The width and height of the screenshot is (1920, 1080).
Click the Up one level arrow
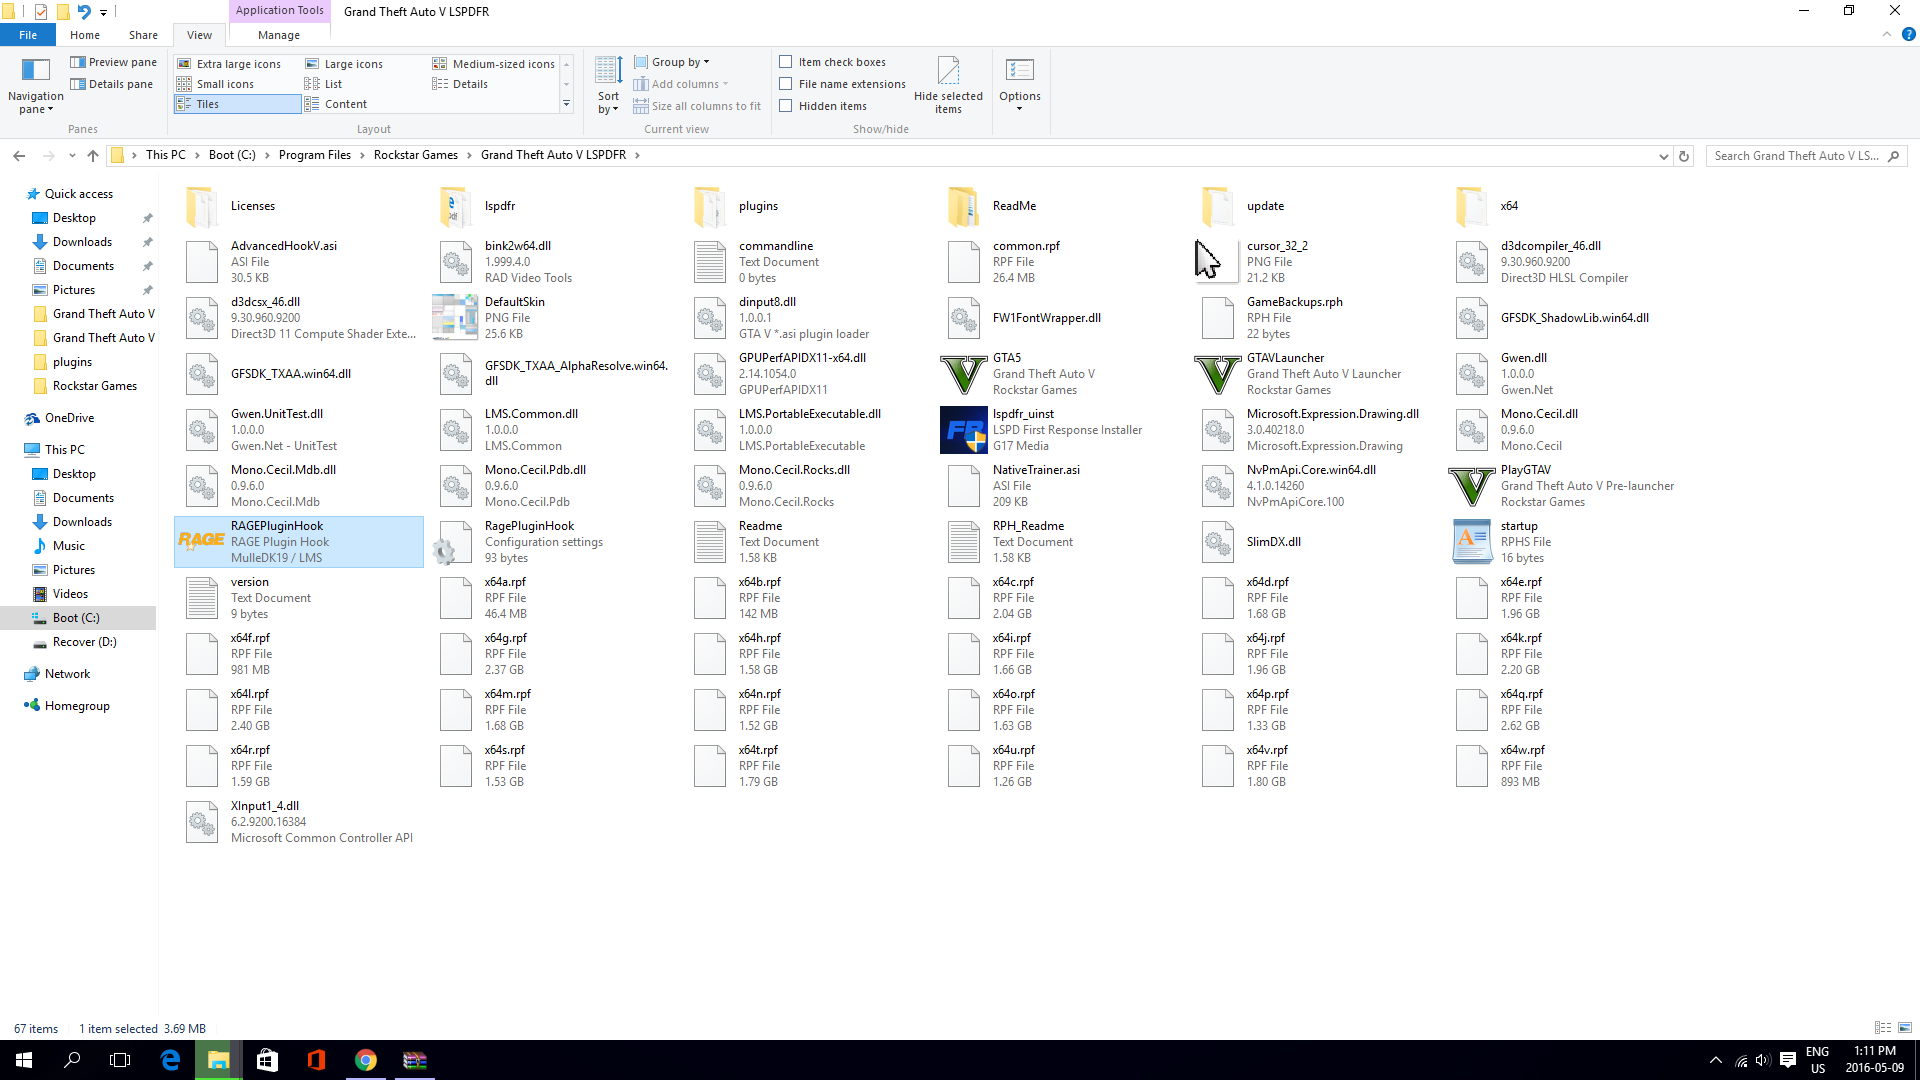coord(93,156)
